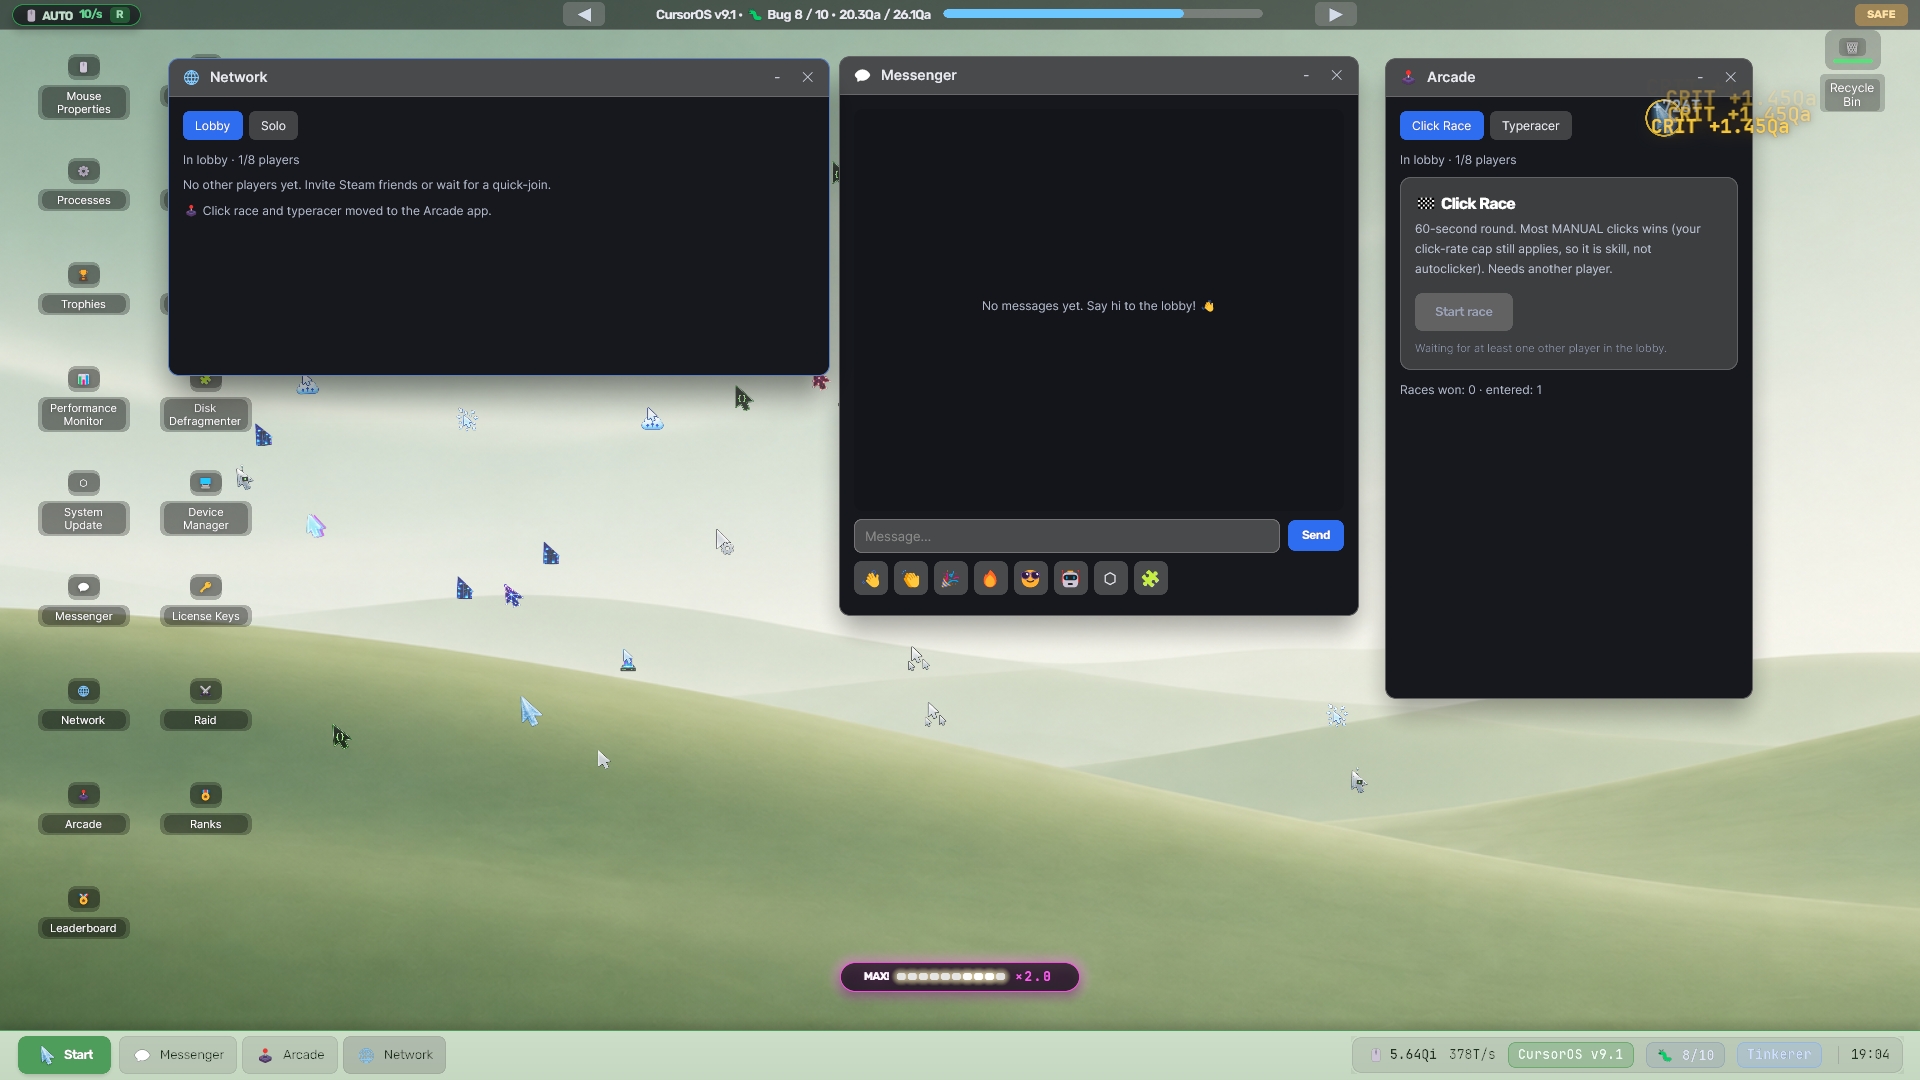Click the 'Races won: 0 · entered: 1' text
1920x1080 pixels.
[x=1471, y=390]
